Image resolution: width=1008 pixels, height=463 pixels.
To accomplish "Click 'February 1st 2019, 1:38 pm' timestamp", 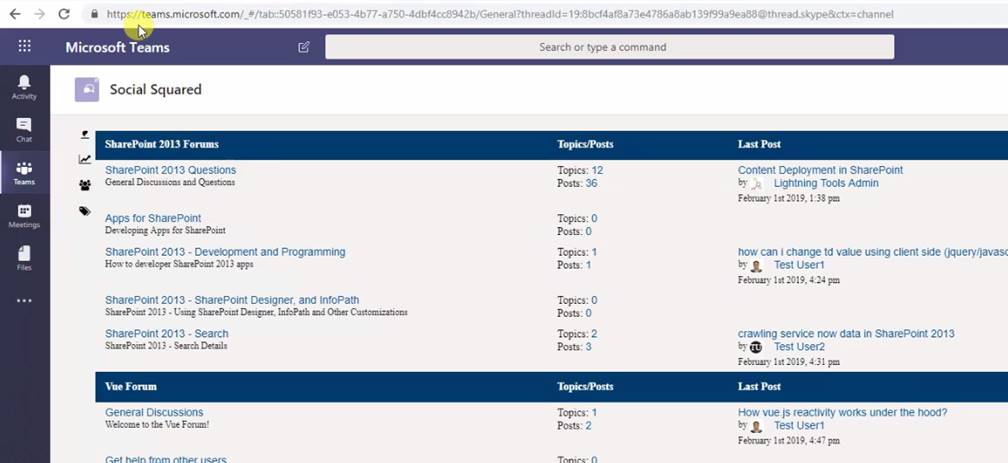I will 789,198.
